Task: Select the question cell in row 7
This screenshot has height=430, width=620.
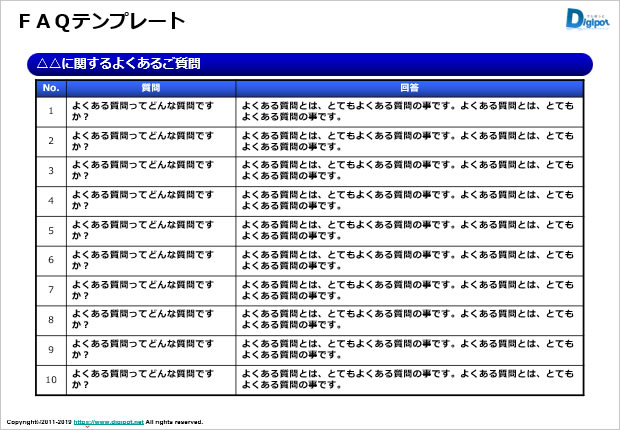Action: (x=151, y=290)
